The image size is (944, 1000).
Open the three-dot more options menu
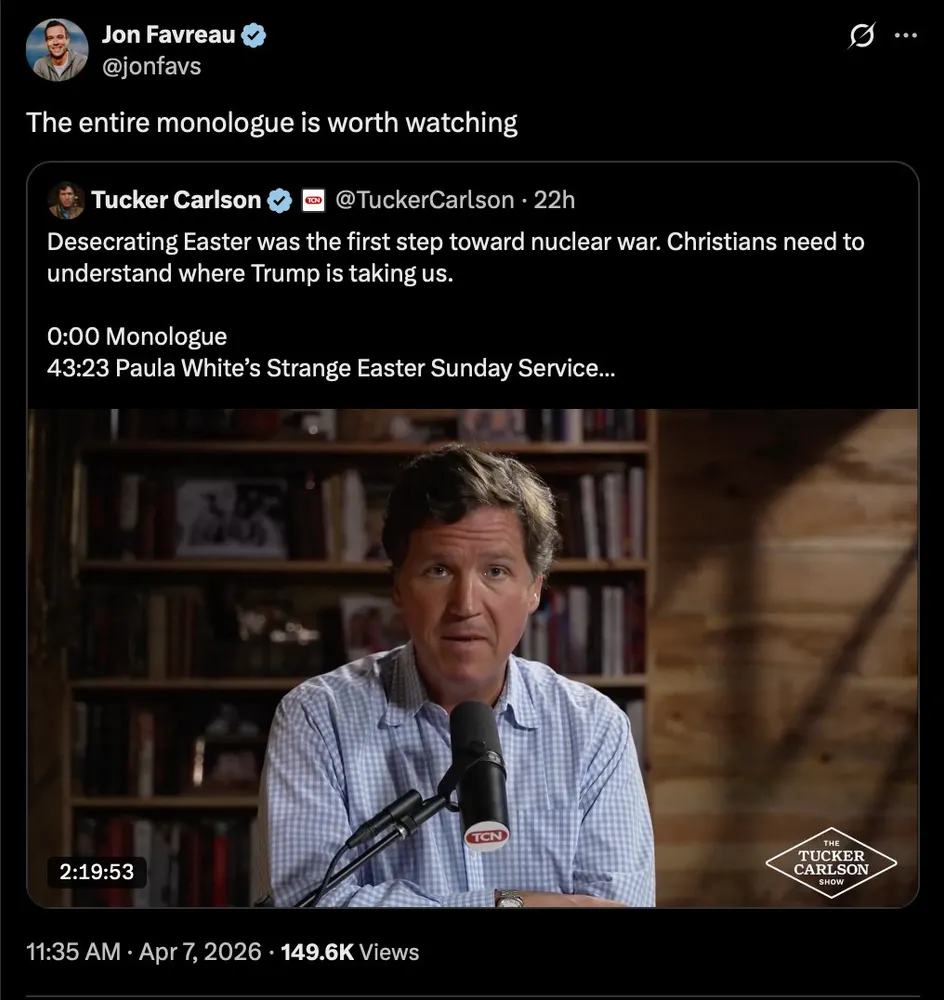tap(905, 36)
